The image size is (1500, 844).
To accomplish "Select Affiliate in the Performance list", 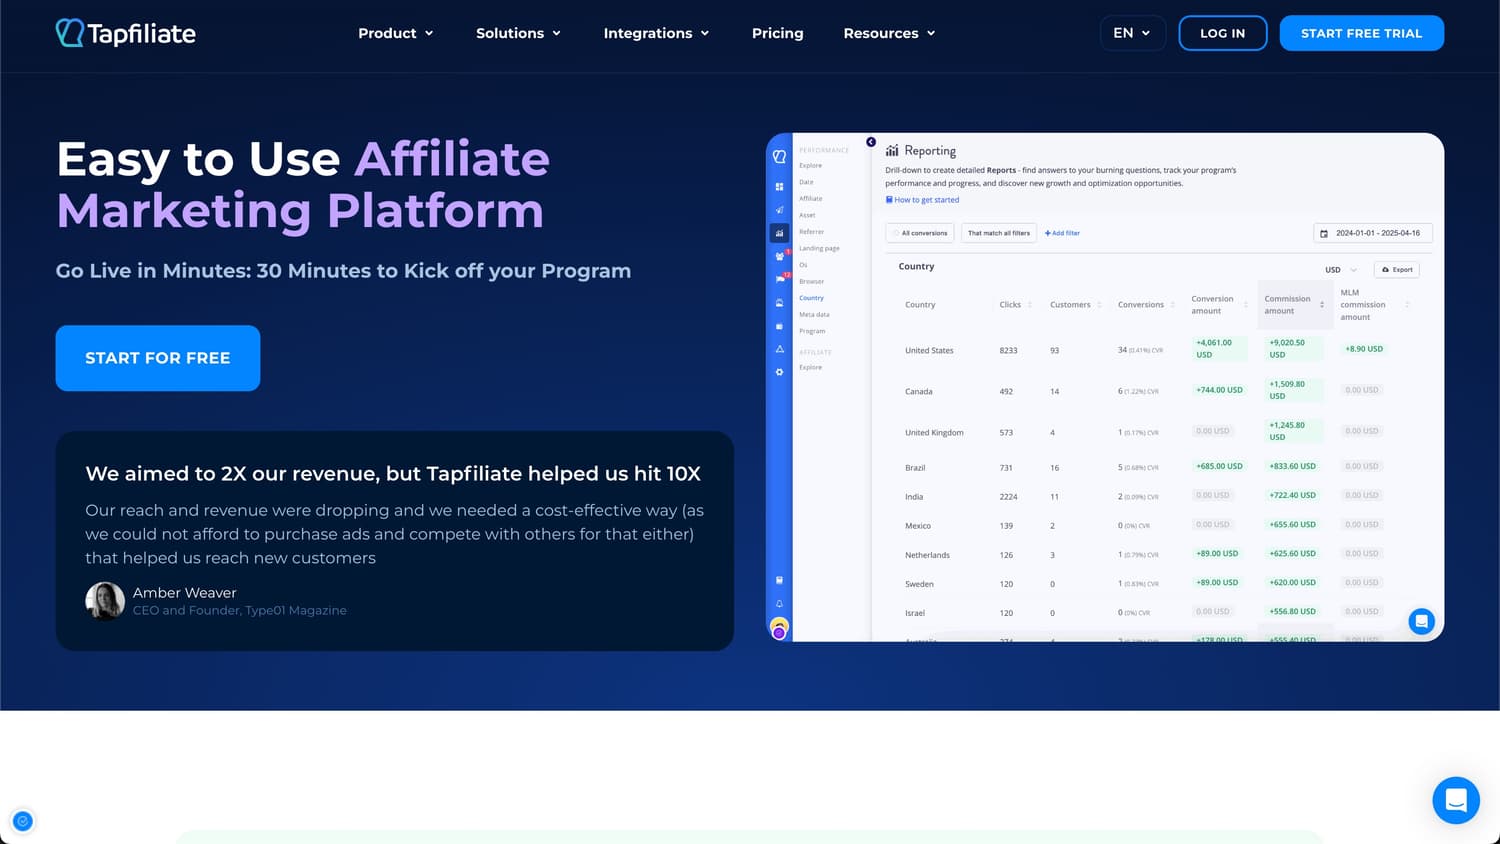I will [x=810, y=198].
